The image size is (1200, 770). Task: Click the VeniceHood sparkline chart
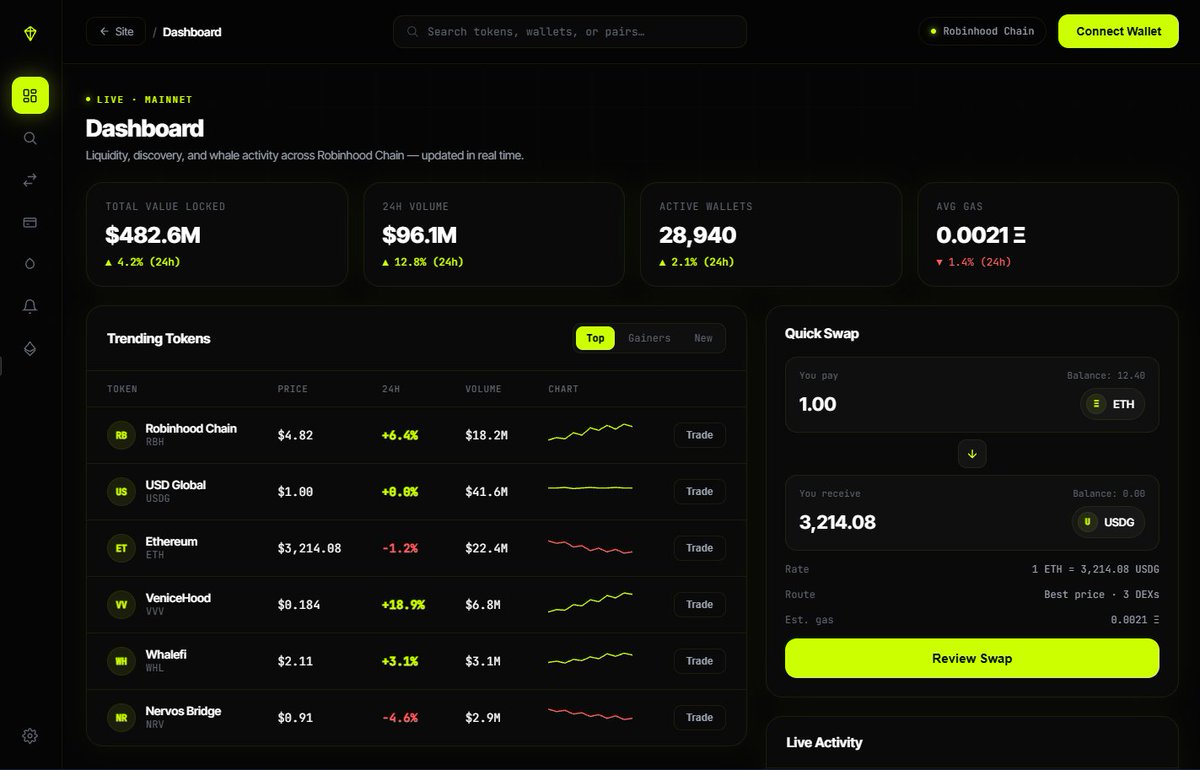[x=590, y=602]
